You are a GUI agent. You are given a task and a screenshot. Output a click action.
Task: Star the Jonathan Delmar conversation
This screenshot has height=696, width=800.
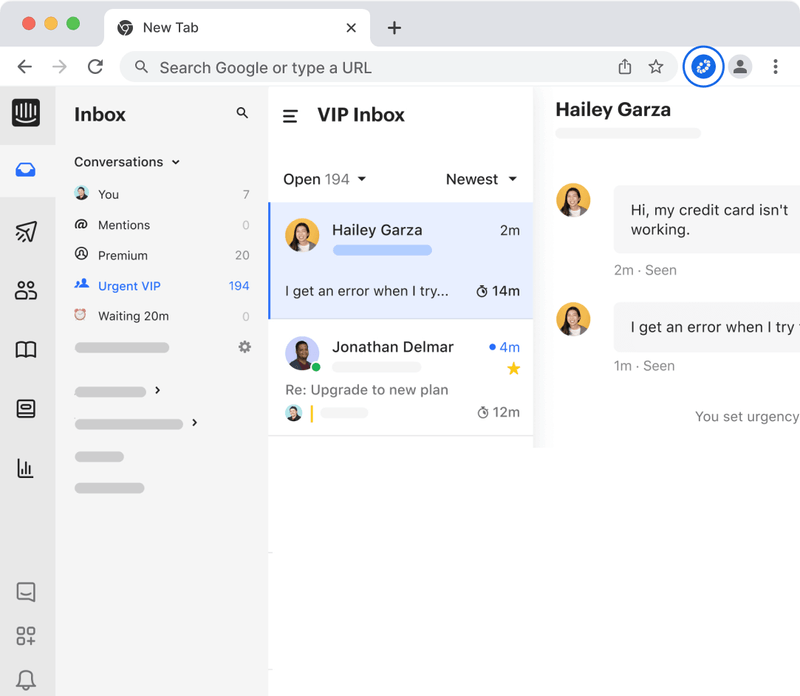[513, 369]
